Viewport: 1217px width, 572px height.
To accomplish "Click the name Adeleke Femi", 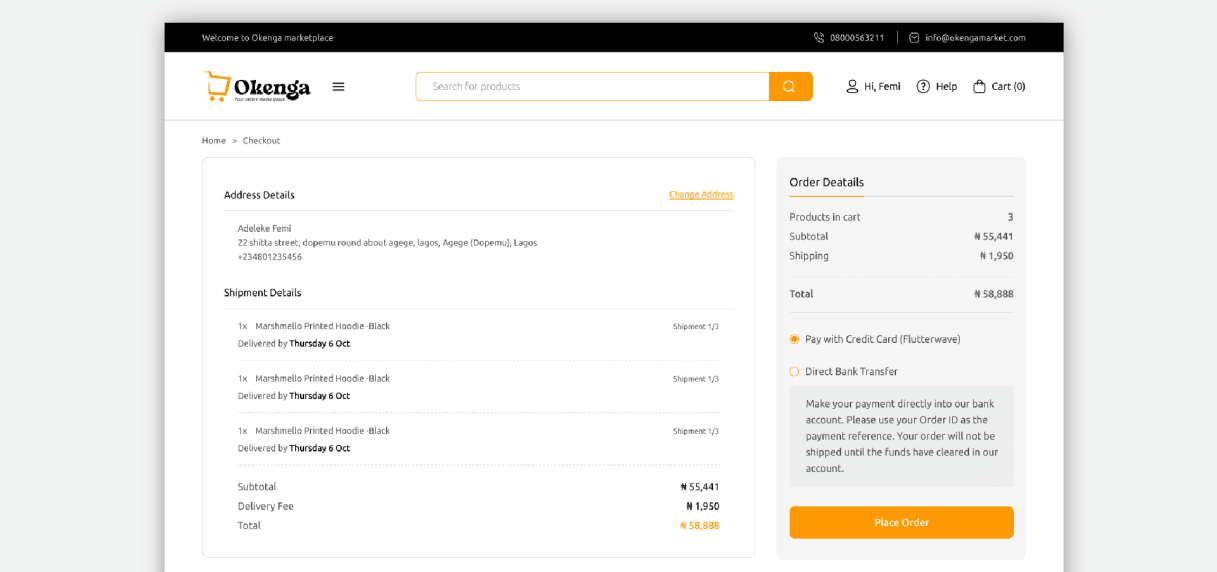I will tap(264, 228).
